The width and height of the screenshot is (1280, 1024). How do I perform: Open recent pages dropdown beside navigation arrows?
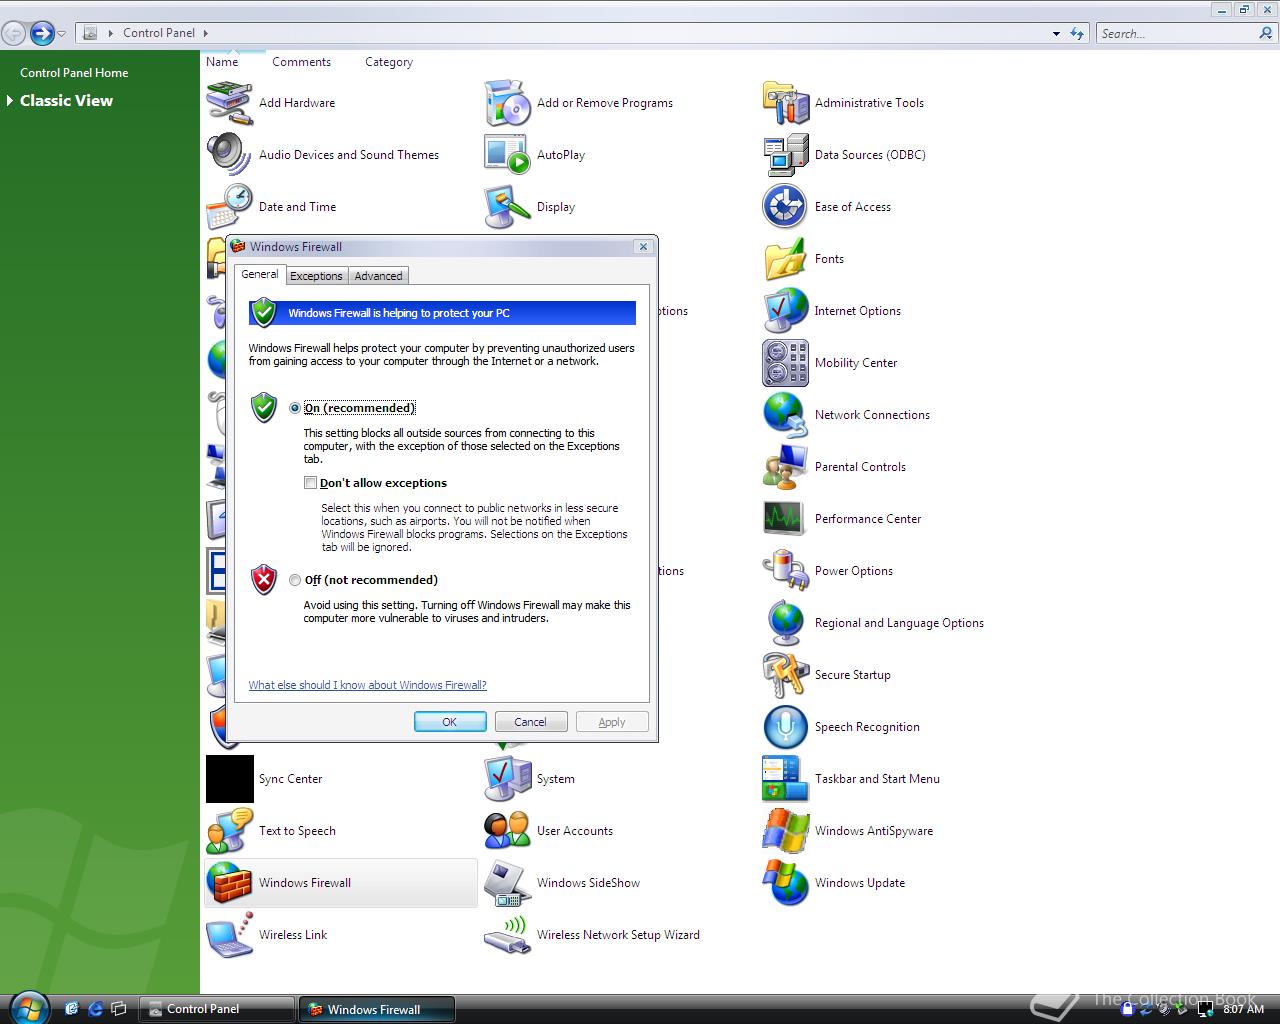coord(62,34)
